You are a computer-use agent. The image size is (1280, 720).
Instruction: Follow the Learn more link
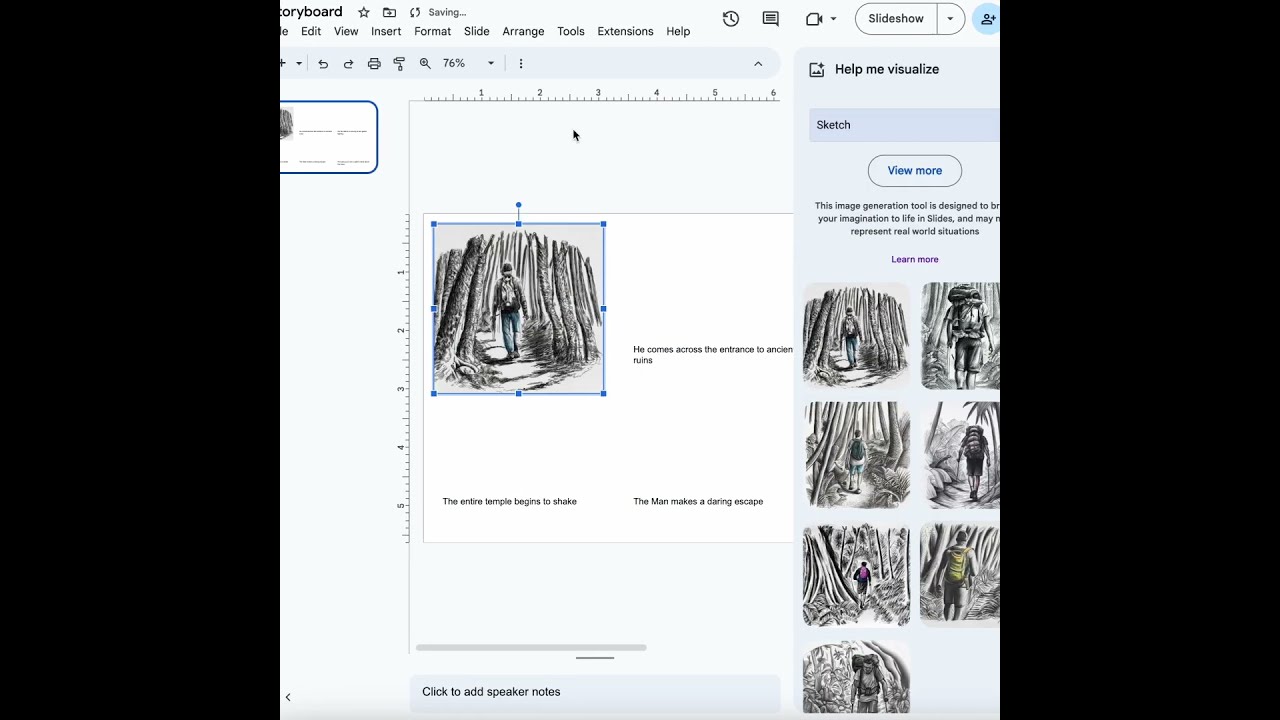point(914,260)
